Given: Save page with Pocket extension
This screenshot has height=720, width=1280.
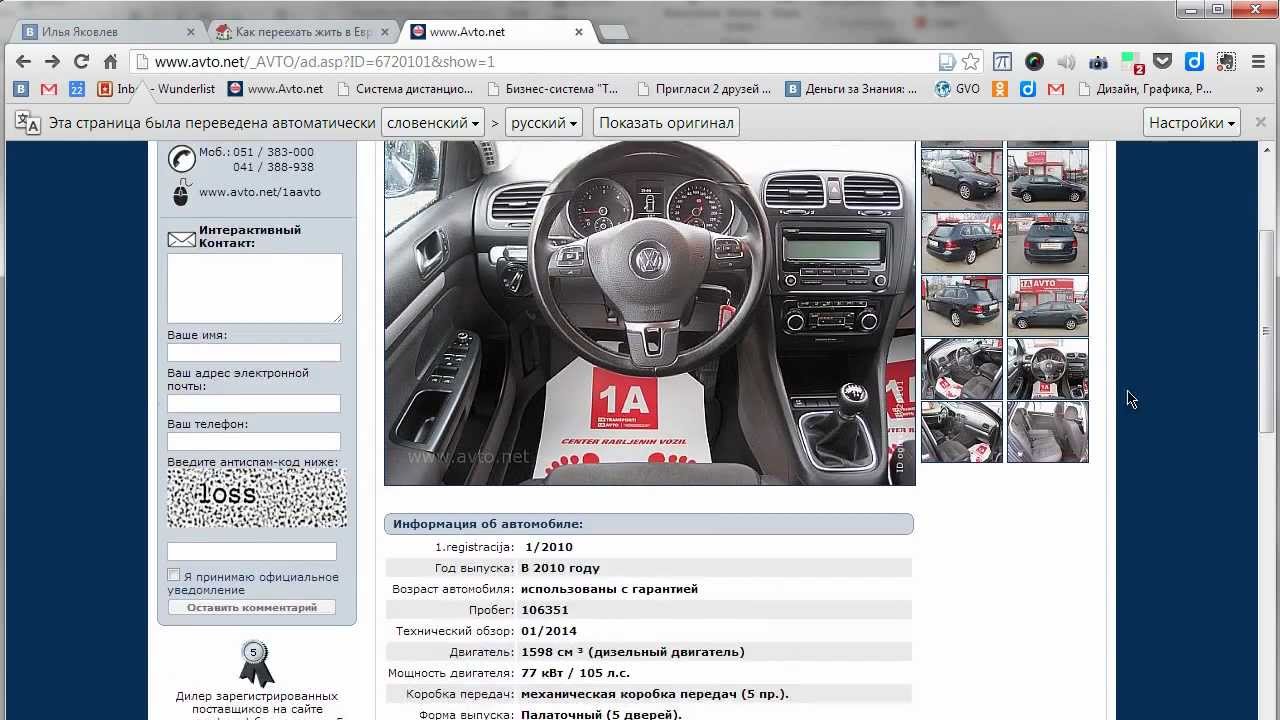Looking at the screenshot, I should (1162, 62).
